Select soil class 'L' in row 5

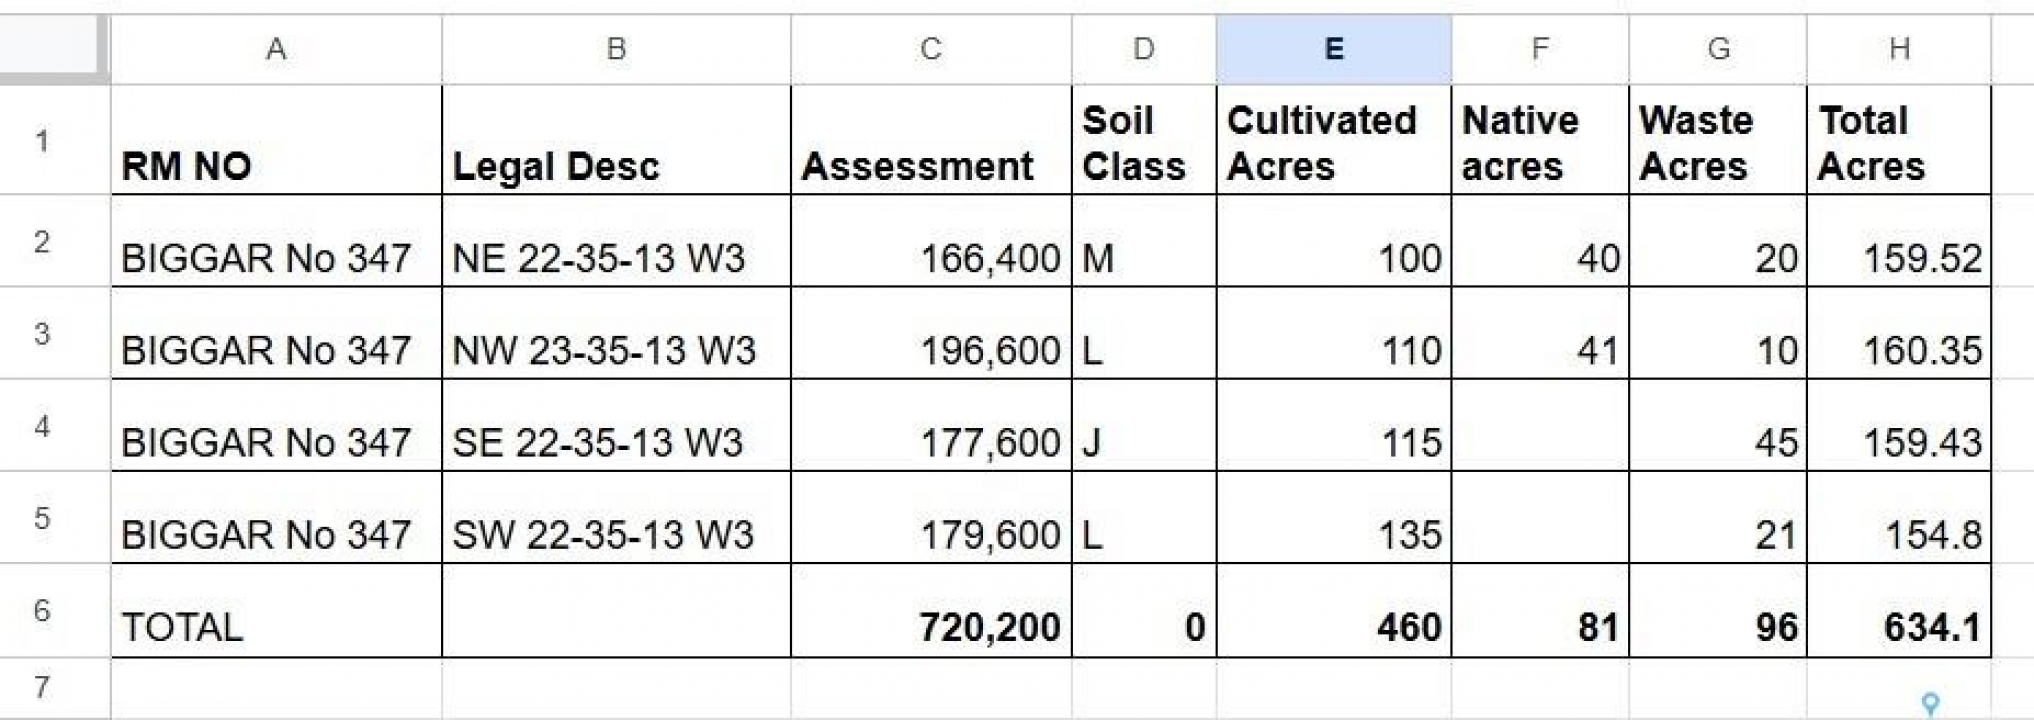(1144, 517)
